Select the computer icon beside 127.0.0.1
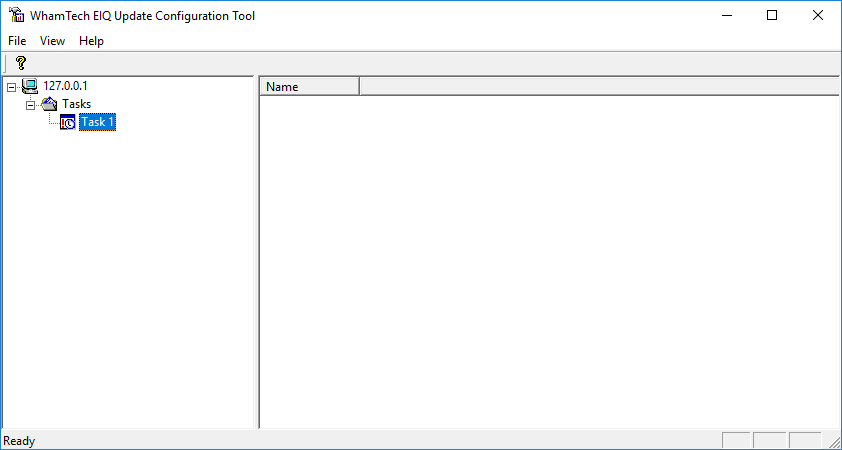Image resolution: width=842 pixels, height=450 pixels. pos(30,86)
